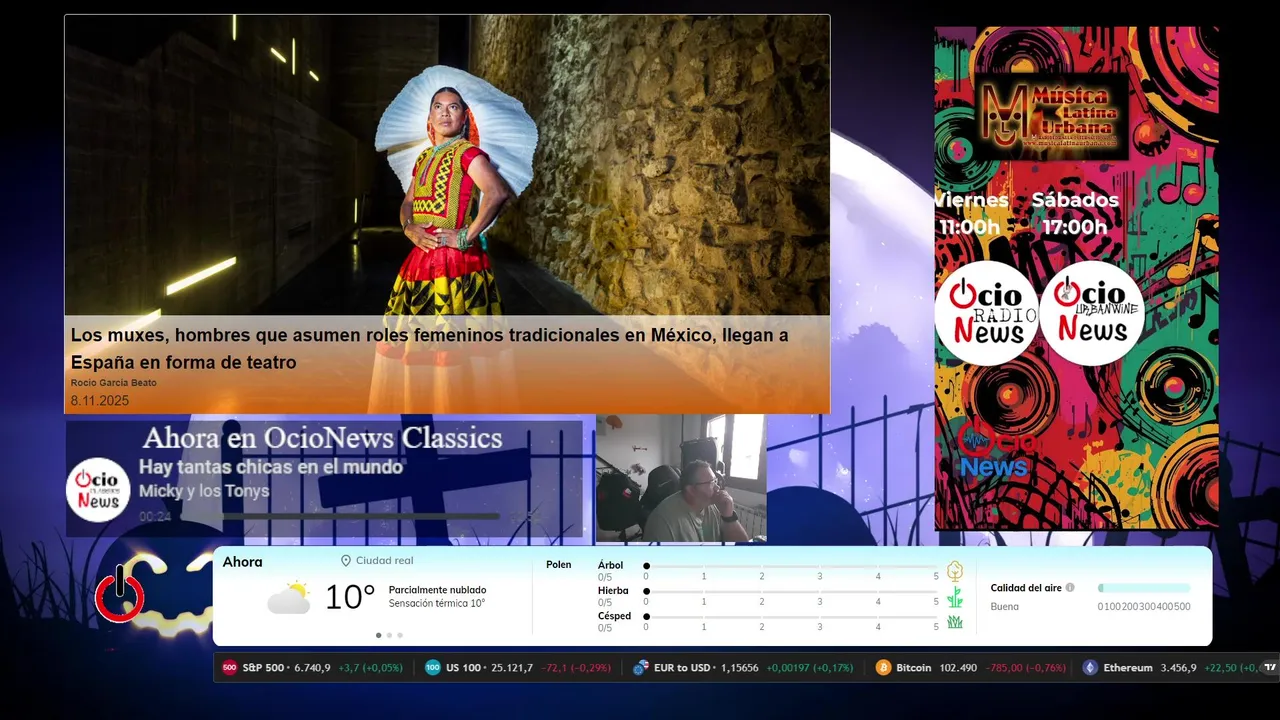This screenshot has width=1280, height=720.
Task: Click the Parcialmente nublado text
Action: pos(437,590)
